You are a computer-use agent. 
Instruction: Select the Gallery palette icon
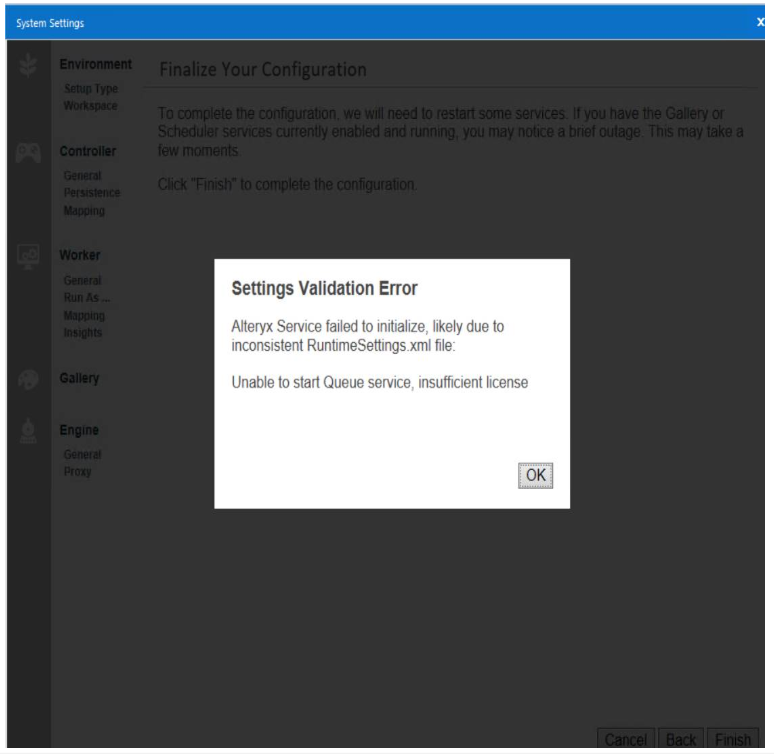[x=28, y=379]
